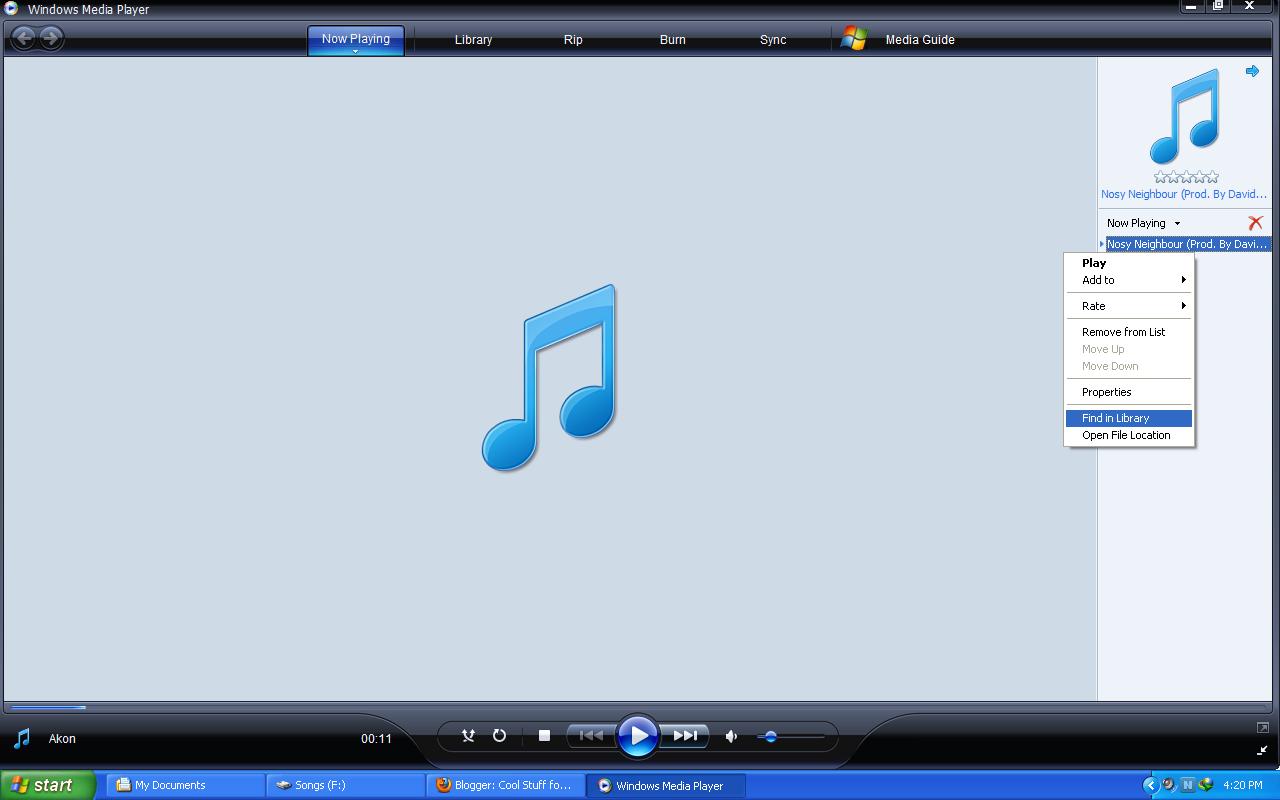Click the blue arrow to hide list pane
The image size is (1280, 800).
click(1252, 71)
